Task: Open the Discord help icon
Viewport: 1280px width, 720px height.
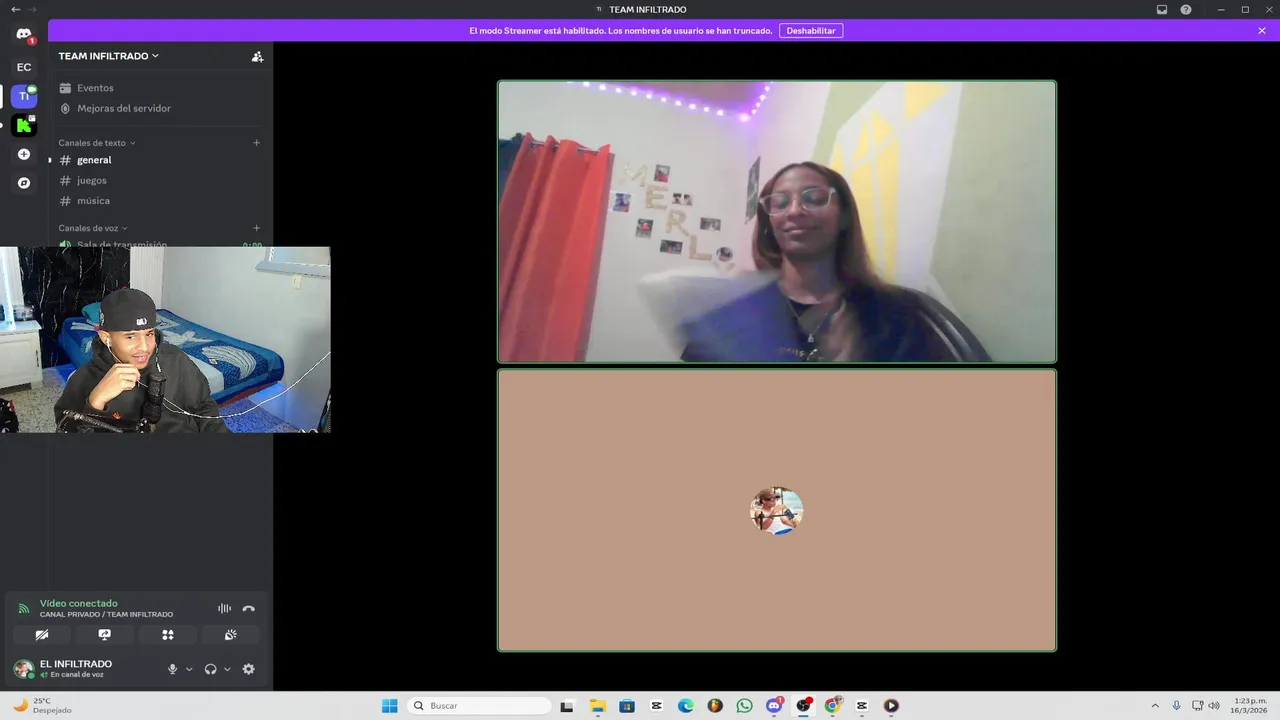Action: 1186,9
